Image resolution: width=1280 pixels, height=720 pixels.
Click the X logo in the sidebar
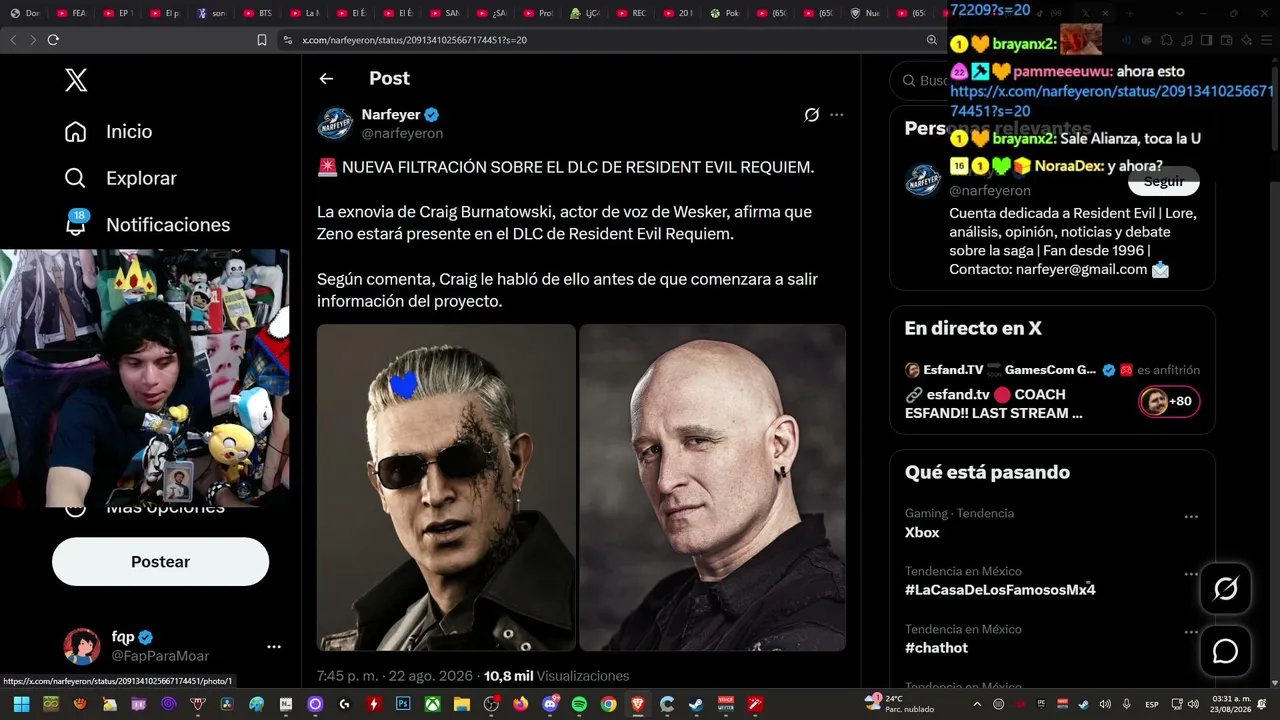(76, 80)
